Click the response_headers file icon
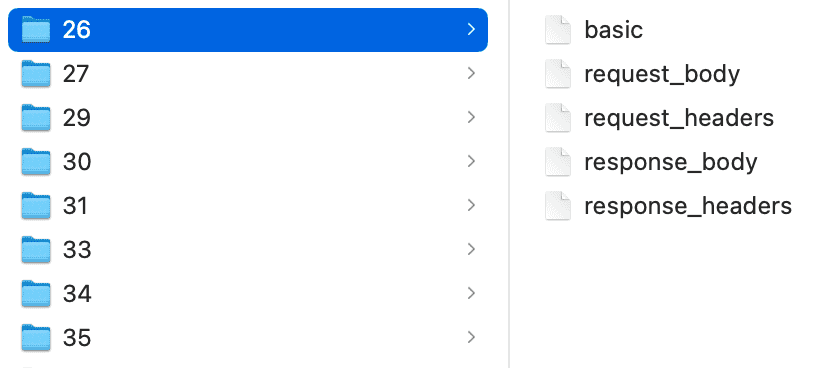Image resolution: width=826 pixels, height=368 pixels. coord(558,205)
